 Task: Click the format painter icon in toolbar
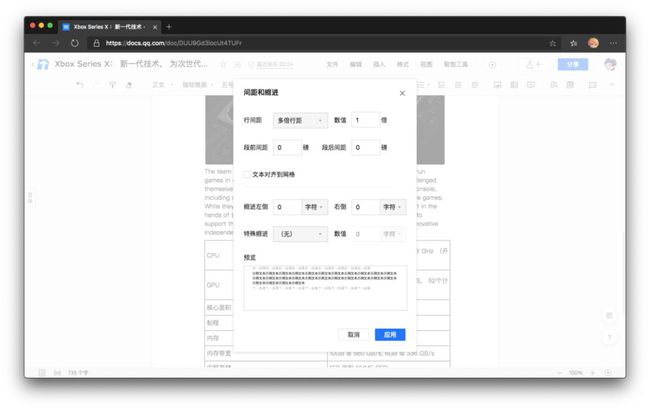click(x=112, y=85)
